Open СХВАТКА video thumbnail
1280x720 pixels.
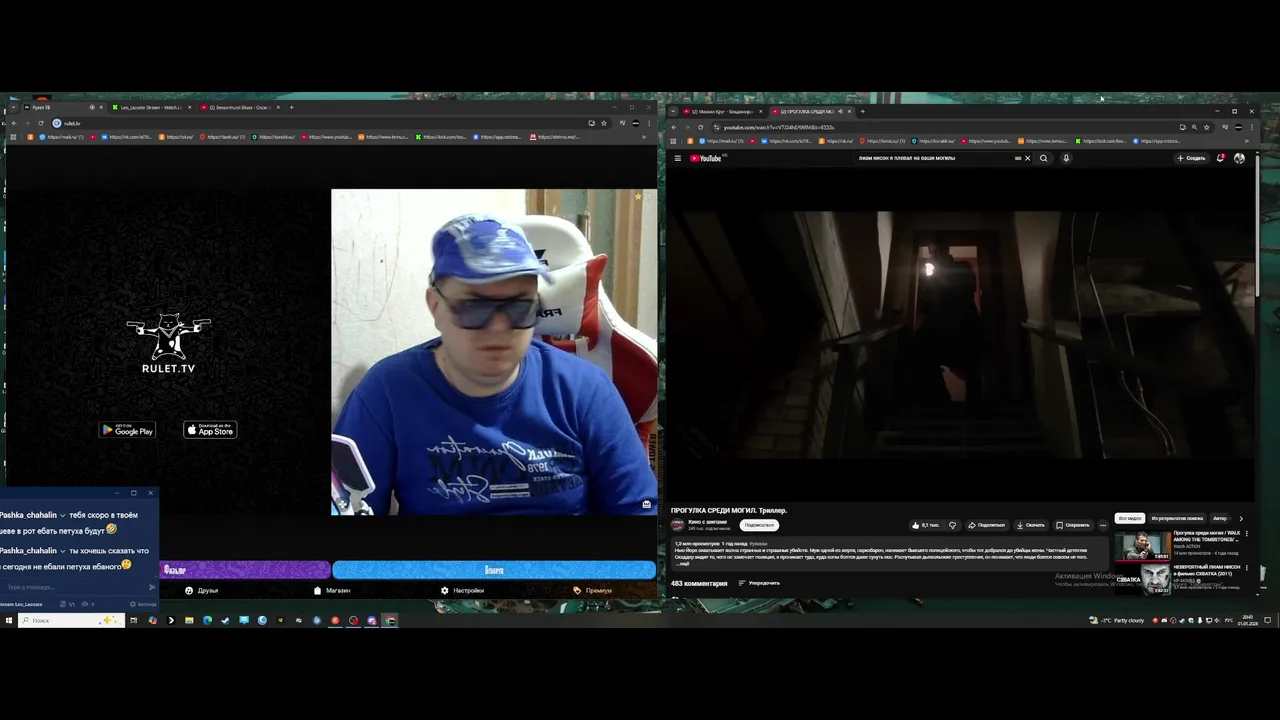1143,578
